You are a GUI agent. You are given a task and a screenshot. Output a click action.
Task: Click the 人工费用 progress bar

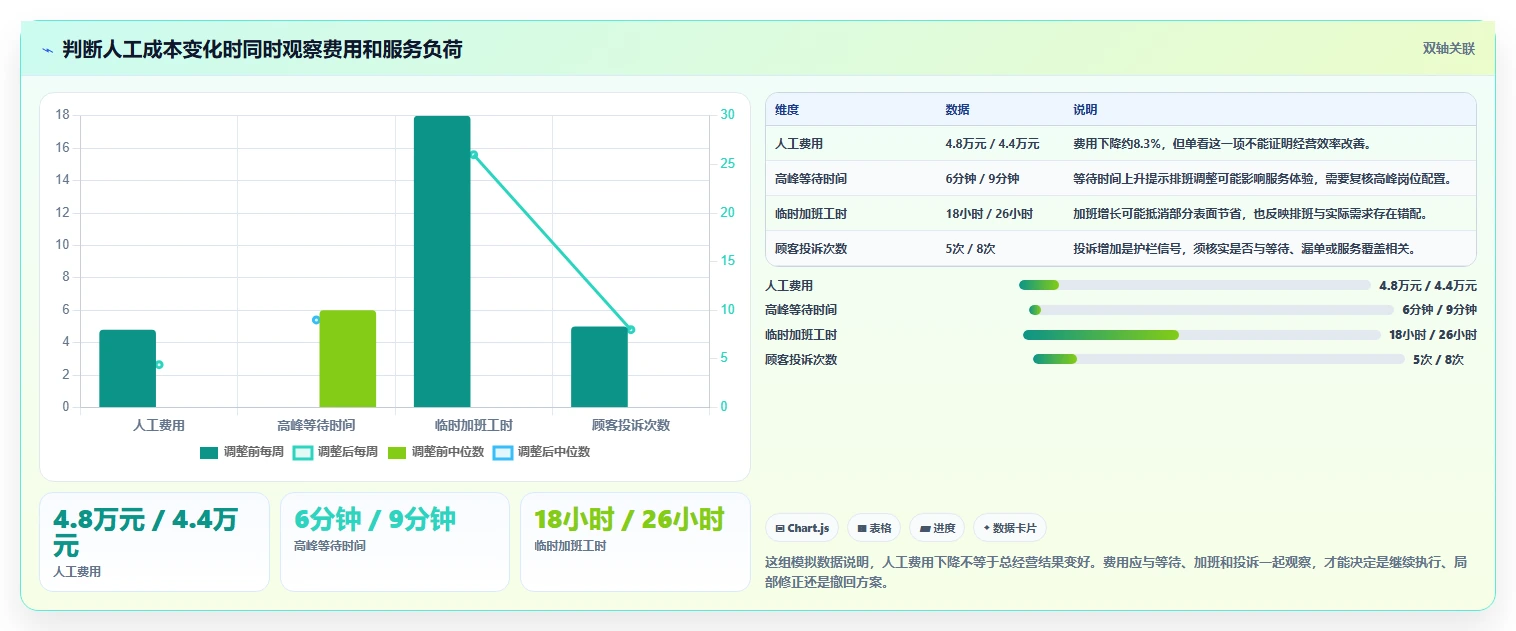(x=1194, y=285)
